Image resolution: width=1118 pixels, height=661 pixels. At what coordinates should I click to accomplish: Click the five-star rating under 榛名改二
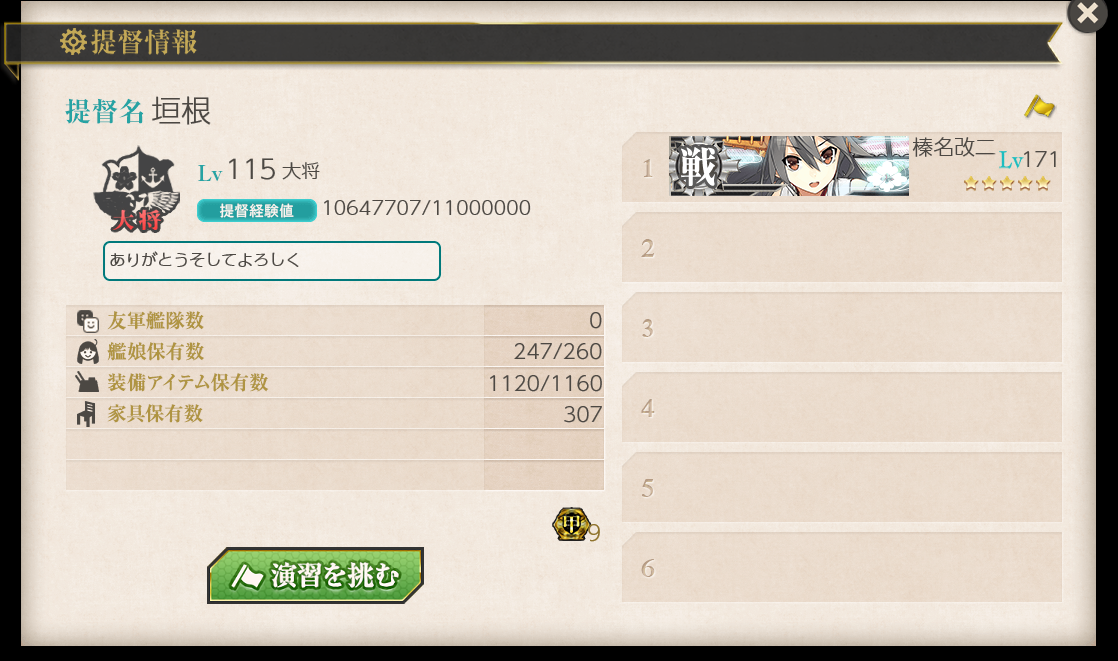(x=1007, y=184)
